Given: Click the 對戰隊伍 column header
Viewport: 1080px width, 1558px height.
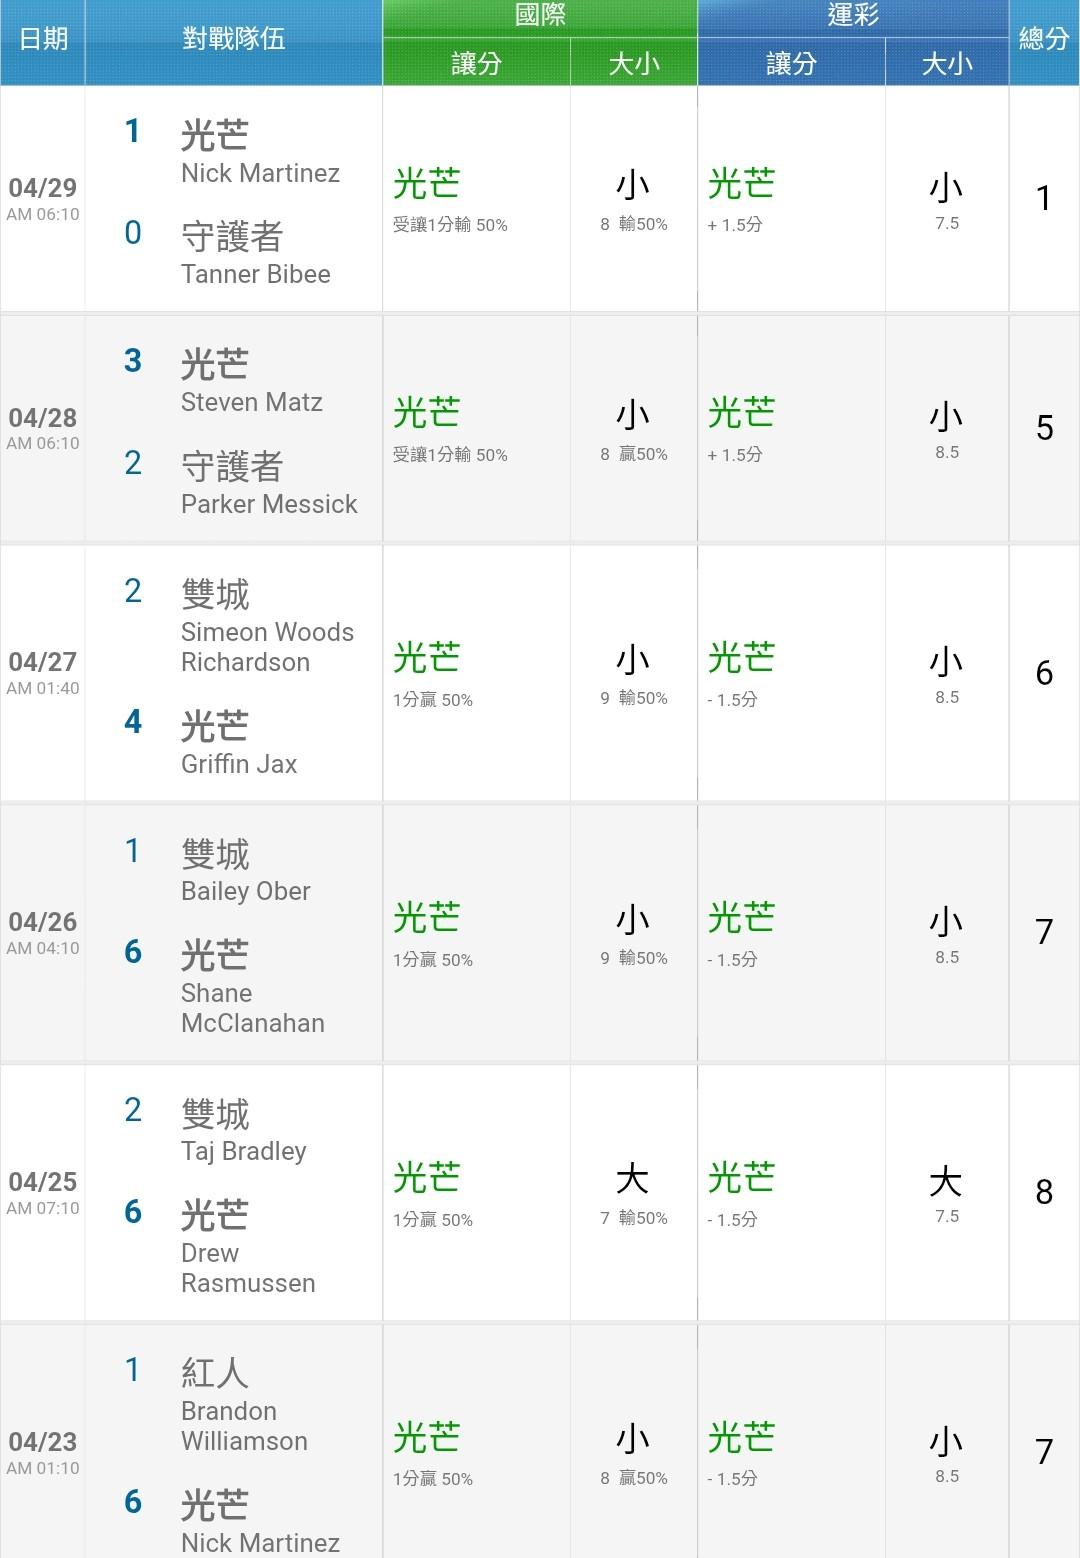Looking at the screenshot, I should (x=234, y=40).
